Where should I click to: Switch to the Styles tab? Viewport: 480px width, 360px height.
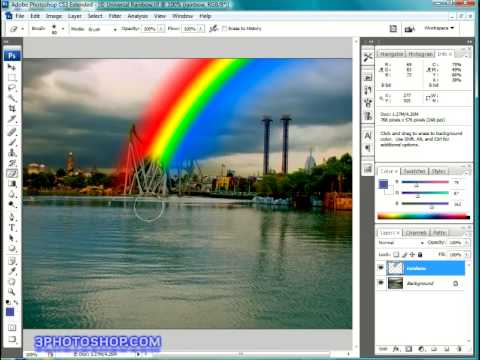click(x=438, y=171)
